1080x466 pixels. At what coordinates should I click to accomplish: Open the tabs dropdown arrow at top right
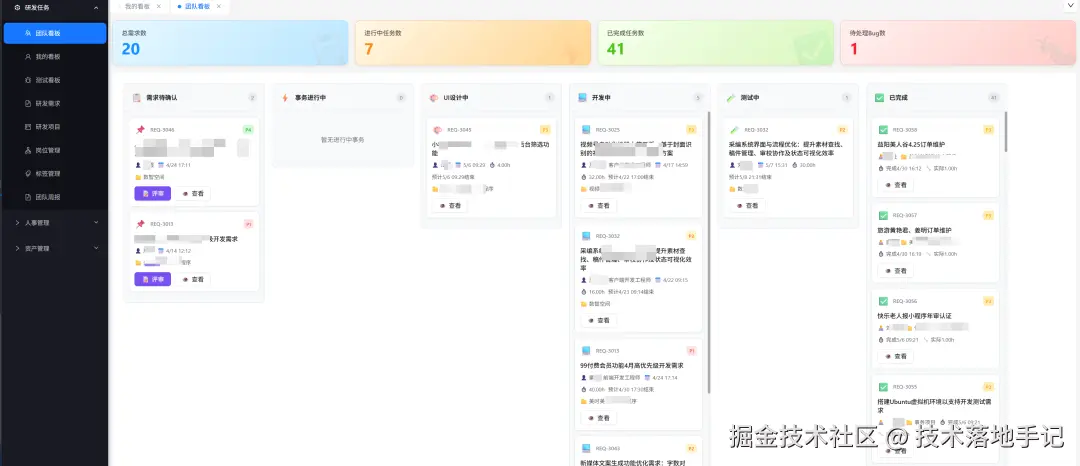(1069, 6)
